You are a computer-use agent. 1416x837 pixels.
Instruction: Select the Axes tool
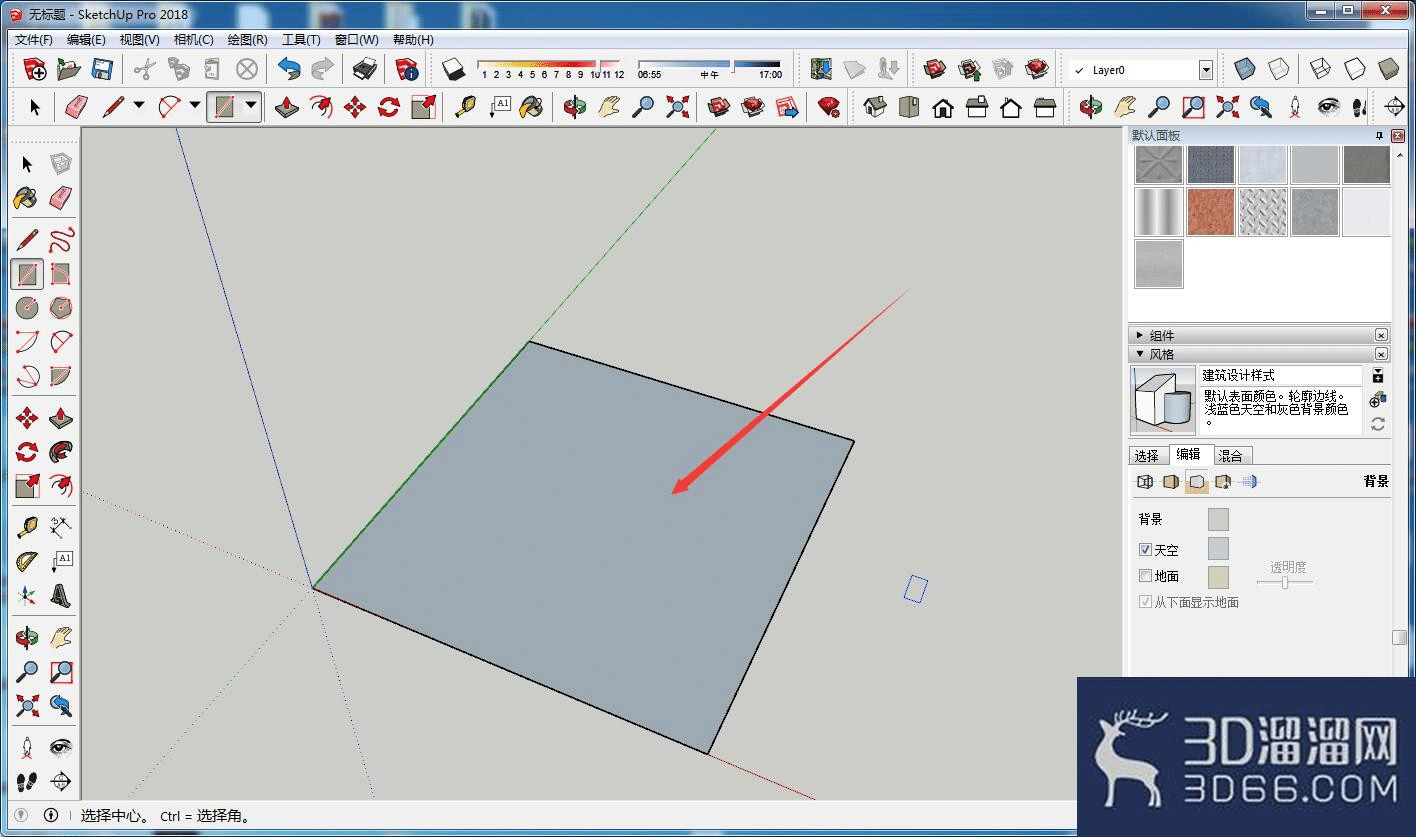coord(27,596)
